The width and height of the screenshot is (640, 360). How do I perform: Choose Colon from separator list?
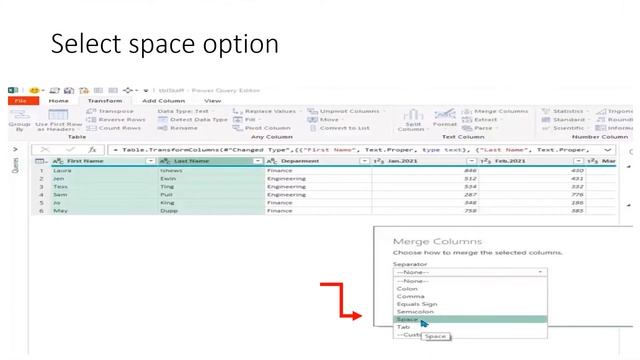tap(470, 289)
